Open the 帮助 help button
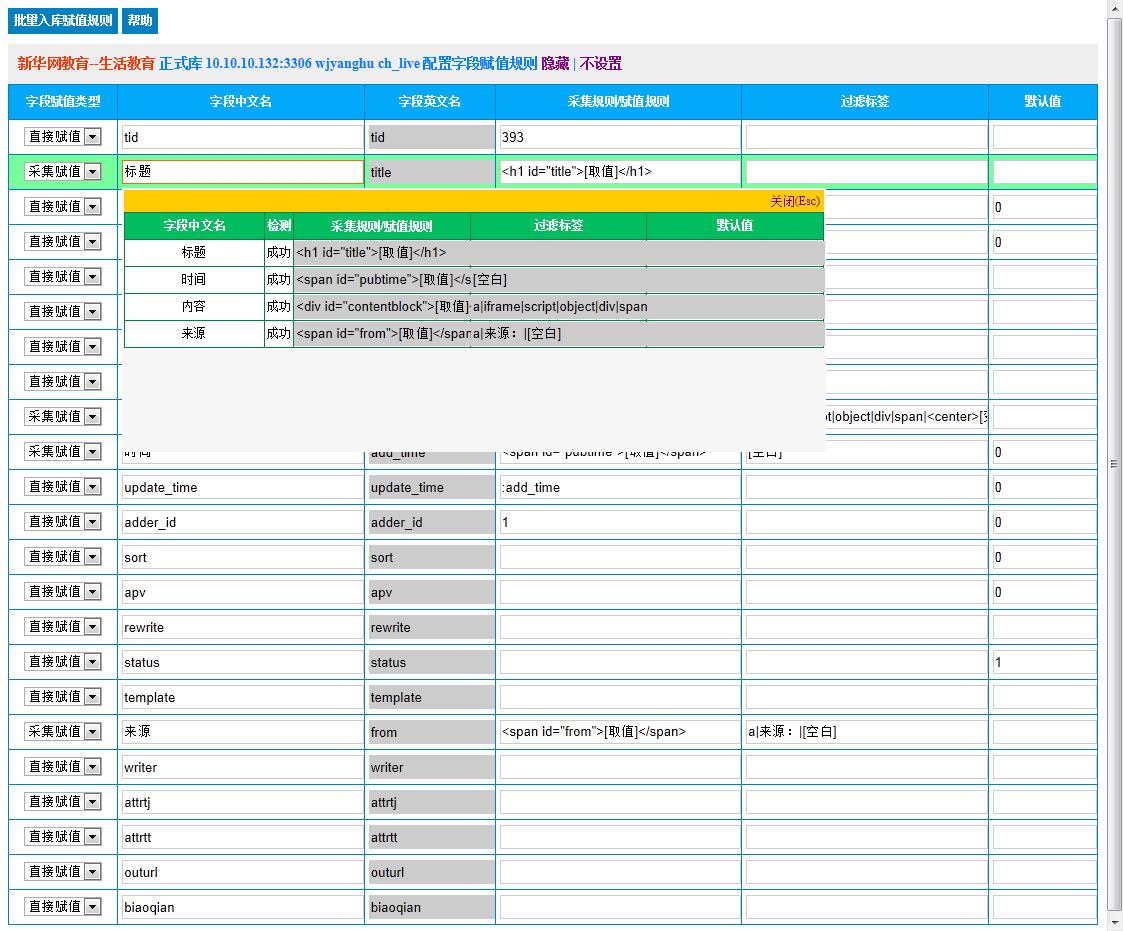 pos(140,21)
